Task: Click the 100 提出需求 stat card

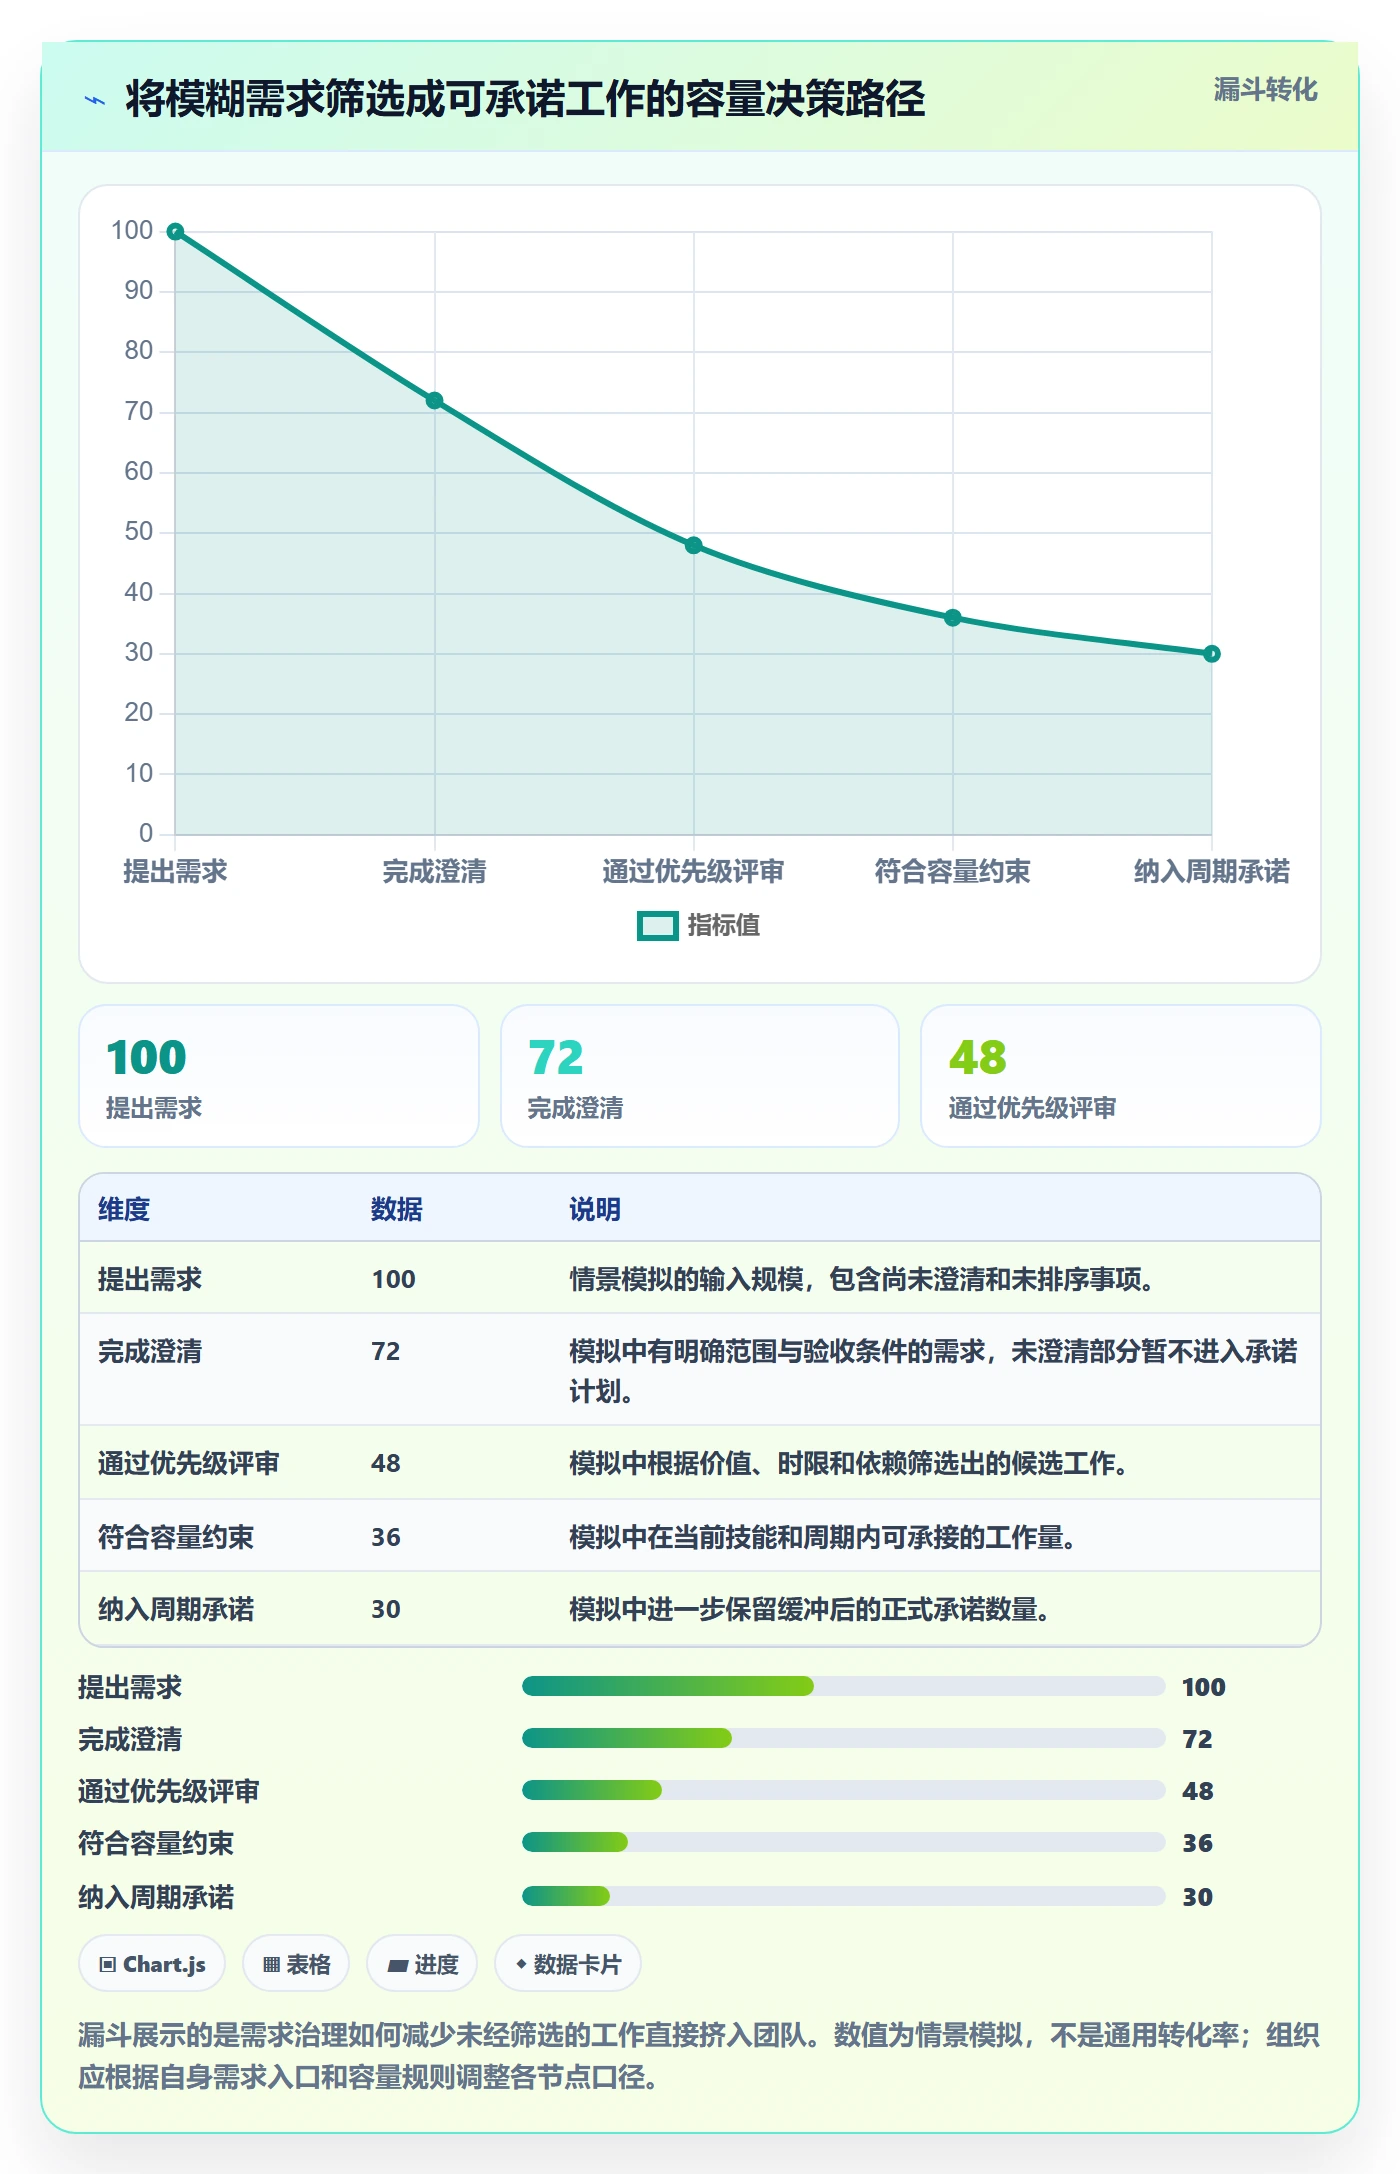Action: click(x=279, y=1076)
